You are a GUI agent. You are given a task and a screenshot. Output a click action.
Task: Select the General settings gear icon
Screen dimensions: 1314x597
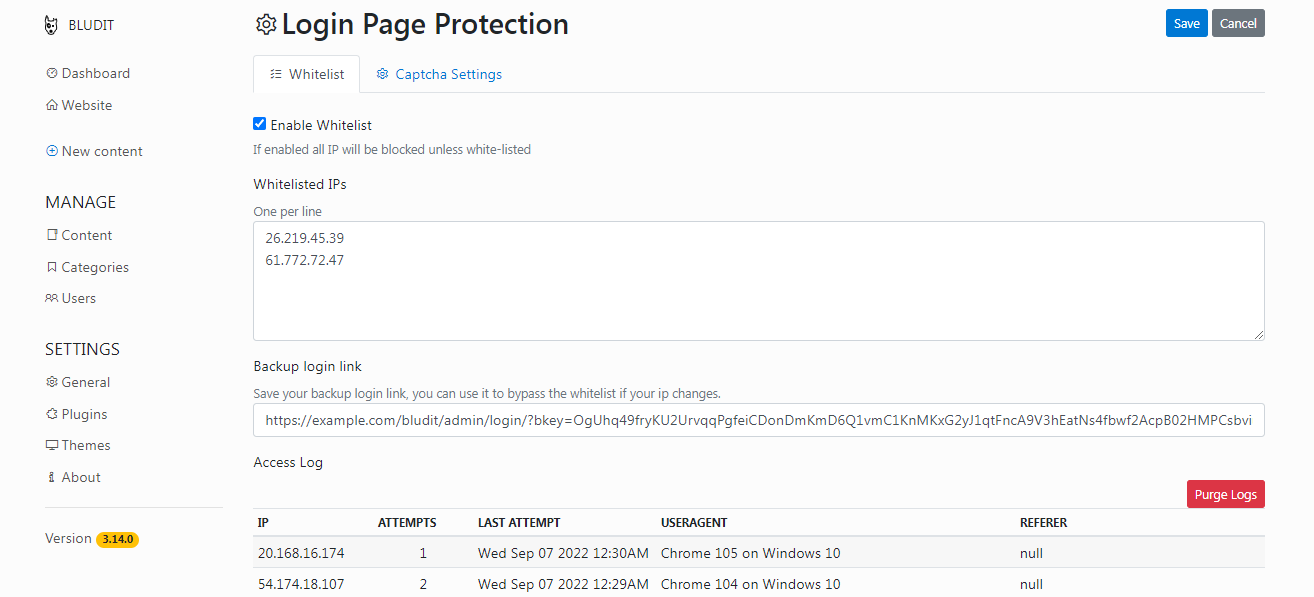point(51,381)
